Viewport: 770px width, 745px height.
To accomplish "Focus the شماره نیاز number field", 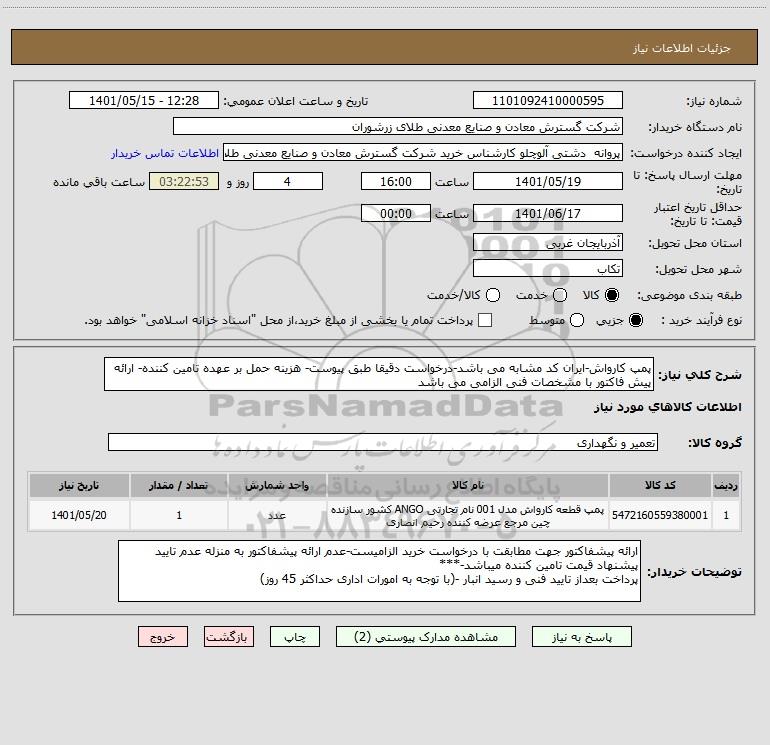I will pyautogui.click(x=548, y=101).
